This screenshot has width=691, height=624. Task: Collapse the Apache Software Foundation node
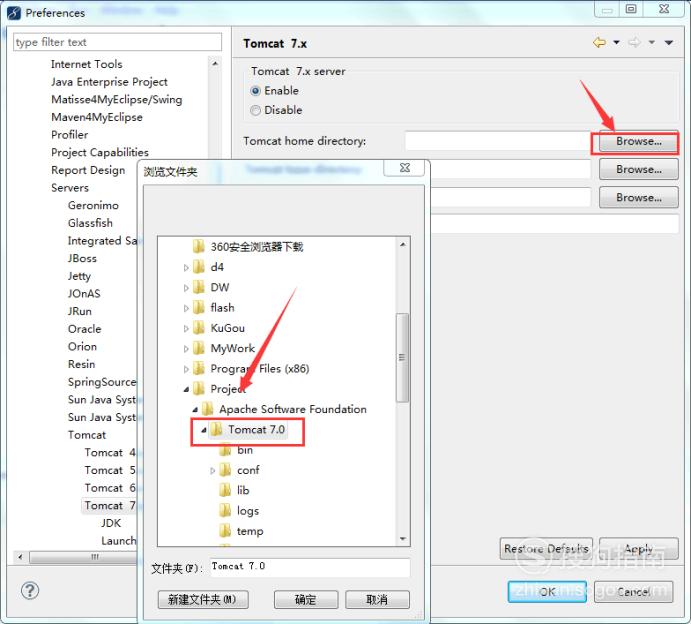point(195,409)
